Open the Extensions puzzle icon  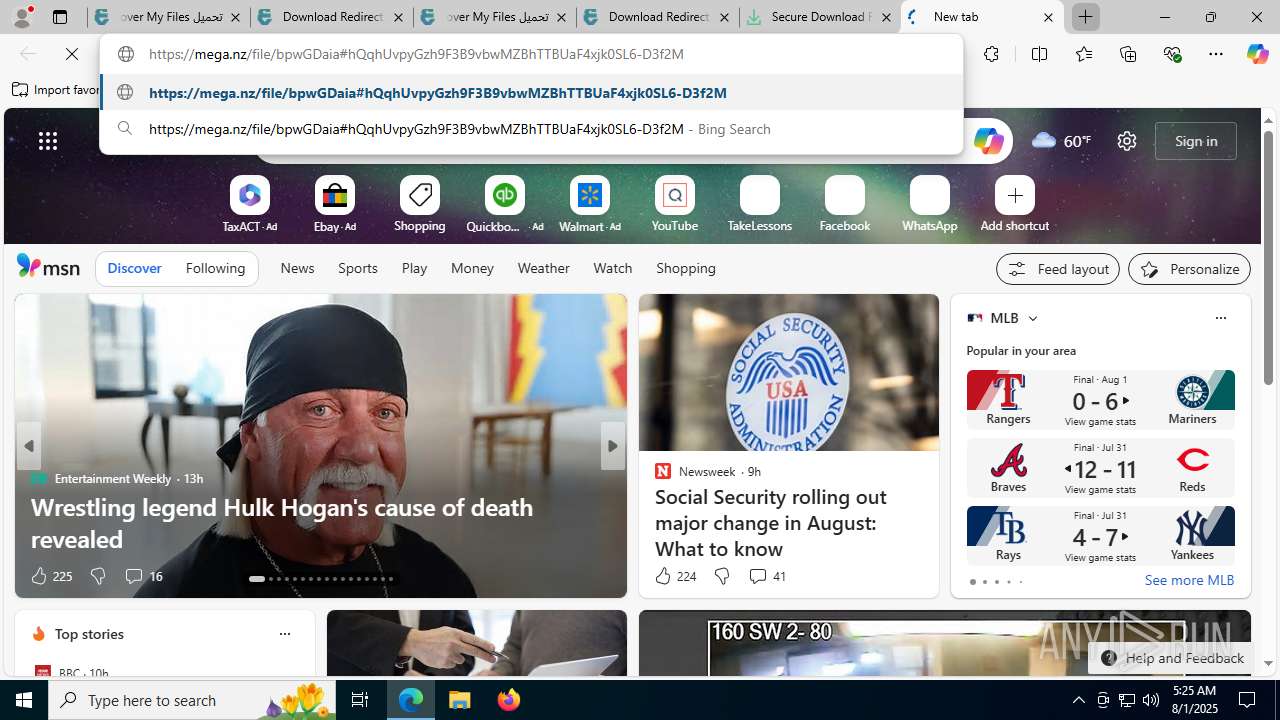(x=991, y=54)
